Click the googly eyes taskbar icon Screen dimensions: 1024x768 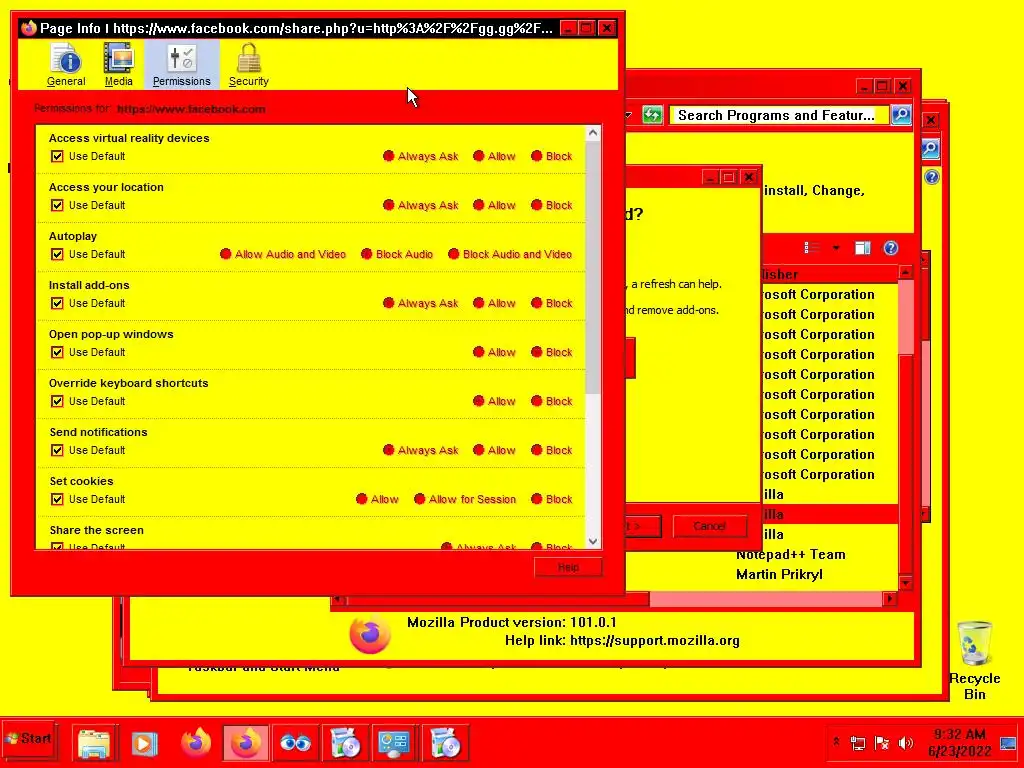295,743
